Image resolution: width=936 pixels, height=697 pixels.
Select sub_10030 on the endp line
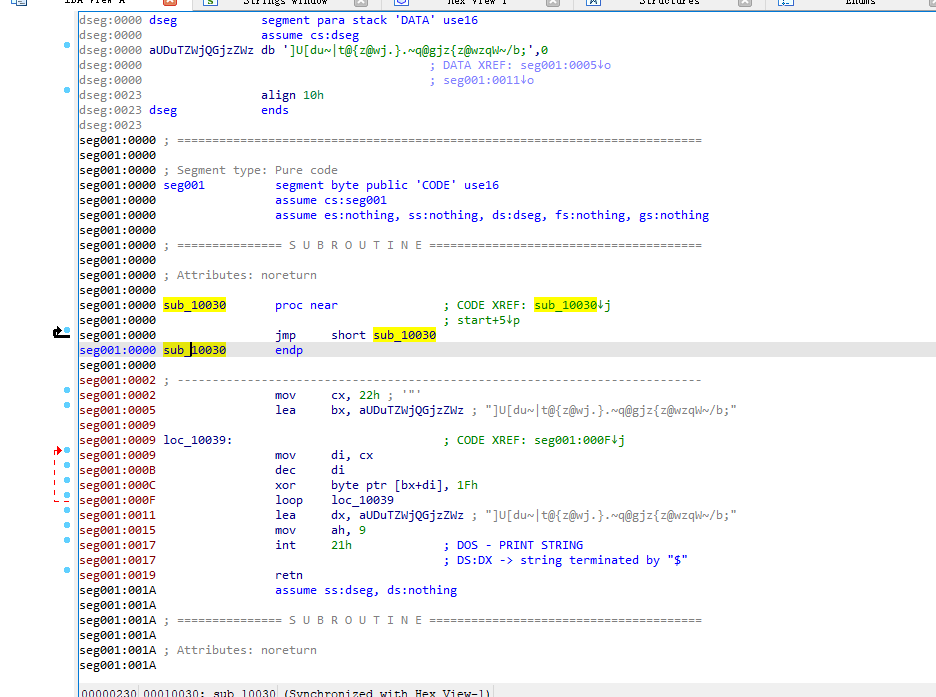coord(195,350)
